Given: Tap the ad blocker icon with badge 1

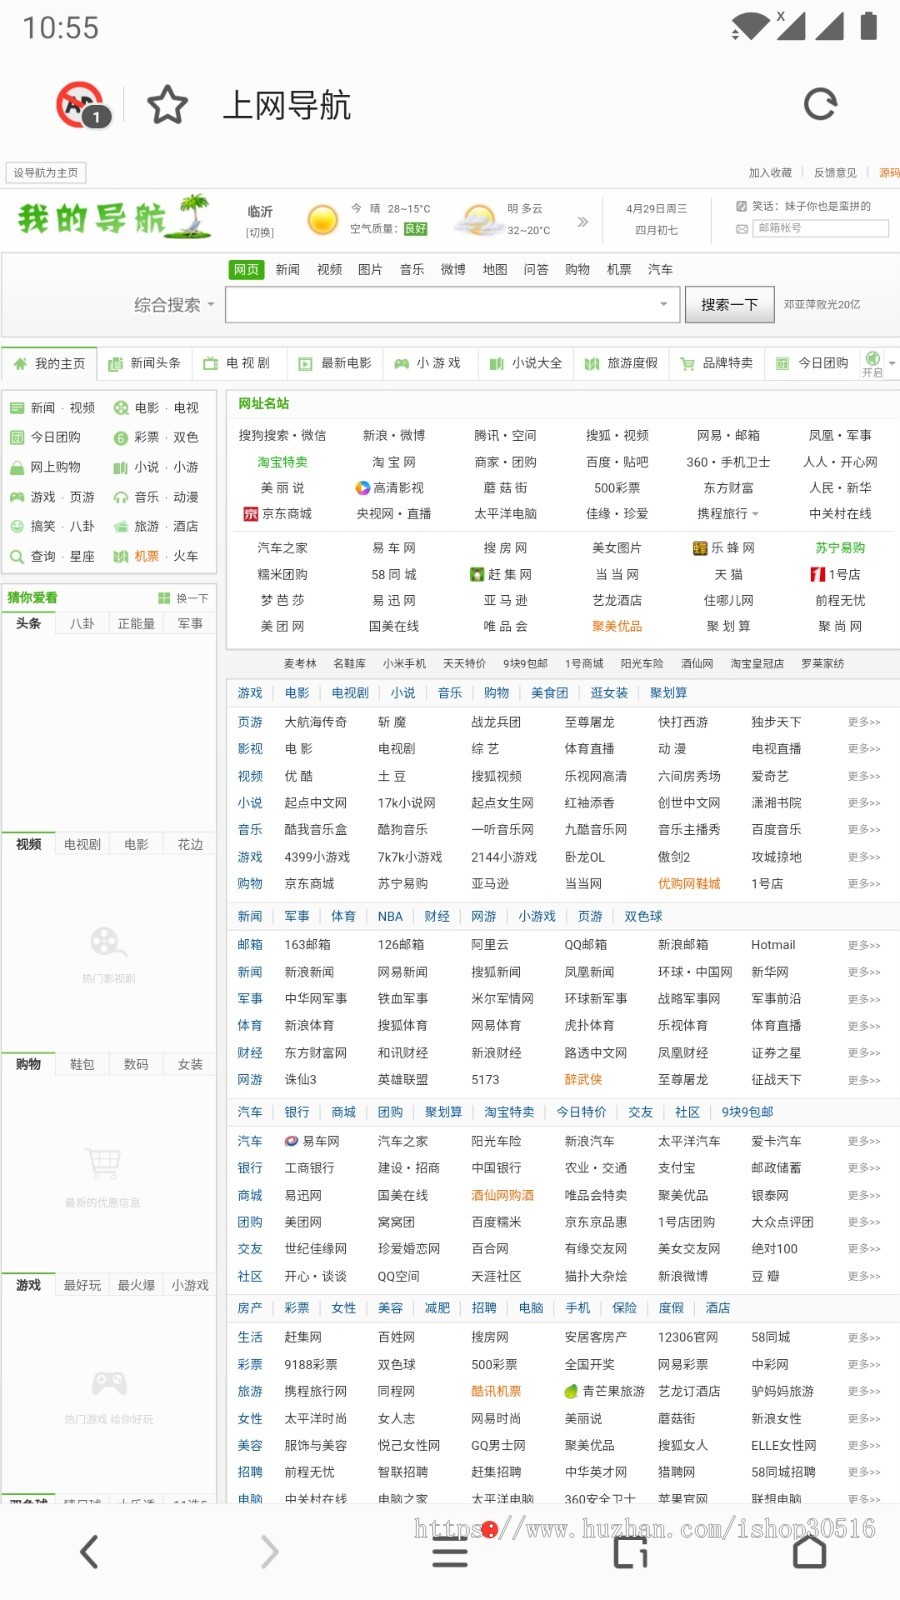Looking at the screenshot, I should [x=81, y=105].
